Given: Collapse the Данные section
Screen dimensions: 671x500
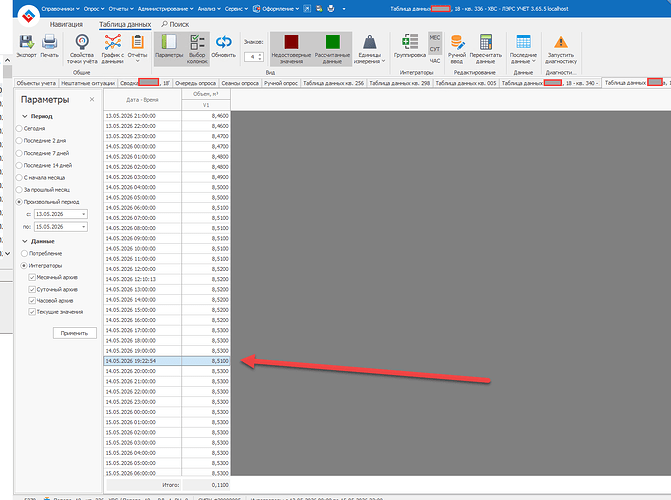Looking at the screenshot, I should [x=25, y=241].
